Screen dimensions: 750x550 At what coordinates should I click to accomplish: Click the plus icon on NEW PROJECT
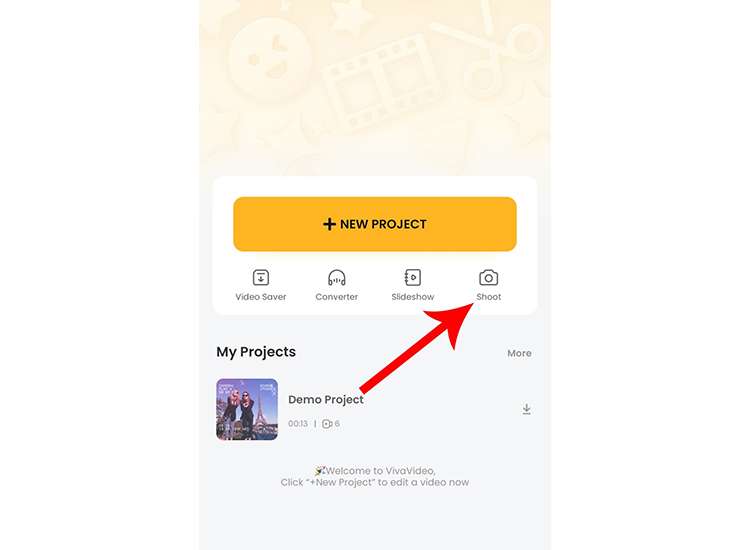pyautogui.click(x=329, y=224)
